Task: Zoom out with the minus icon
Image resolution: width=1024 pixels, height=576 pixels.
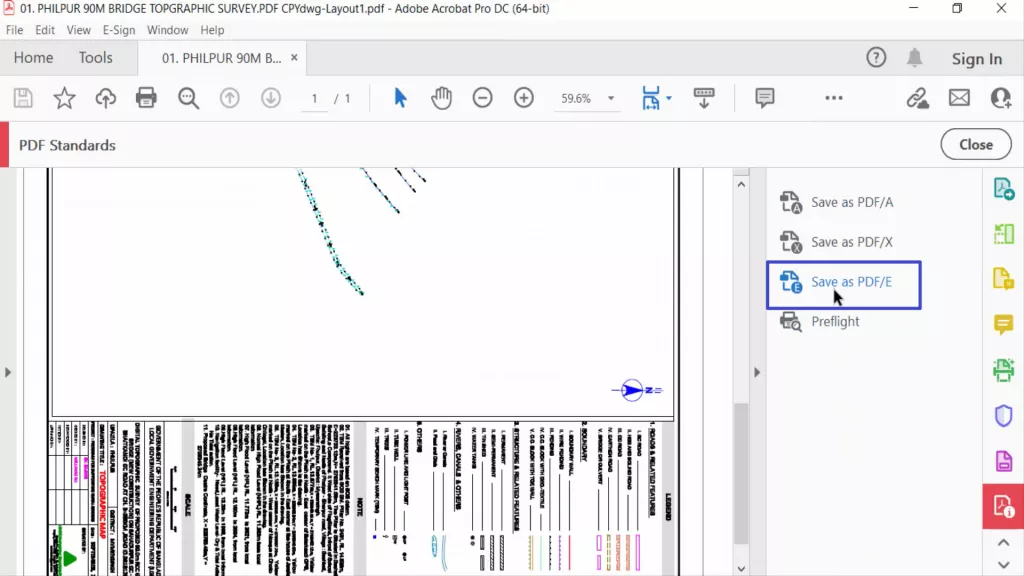Action: coord(483,98)
